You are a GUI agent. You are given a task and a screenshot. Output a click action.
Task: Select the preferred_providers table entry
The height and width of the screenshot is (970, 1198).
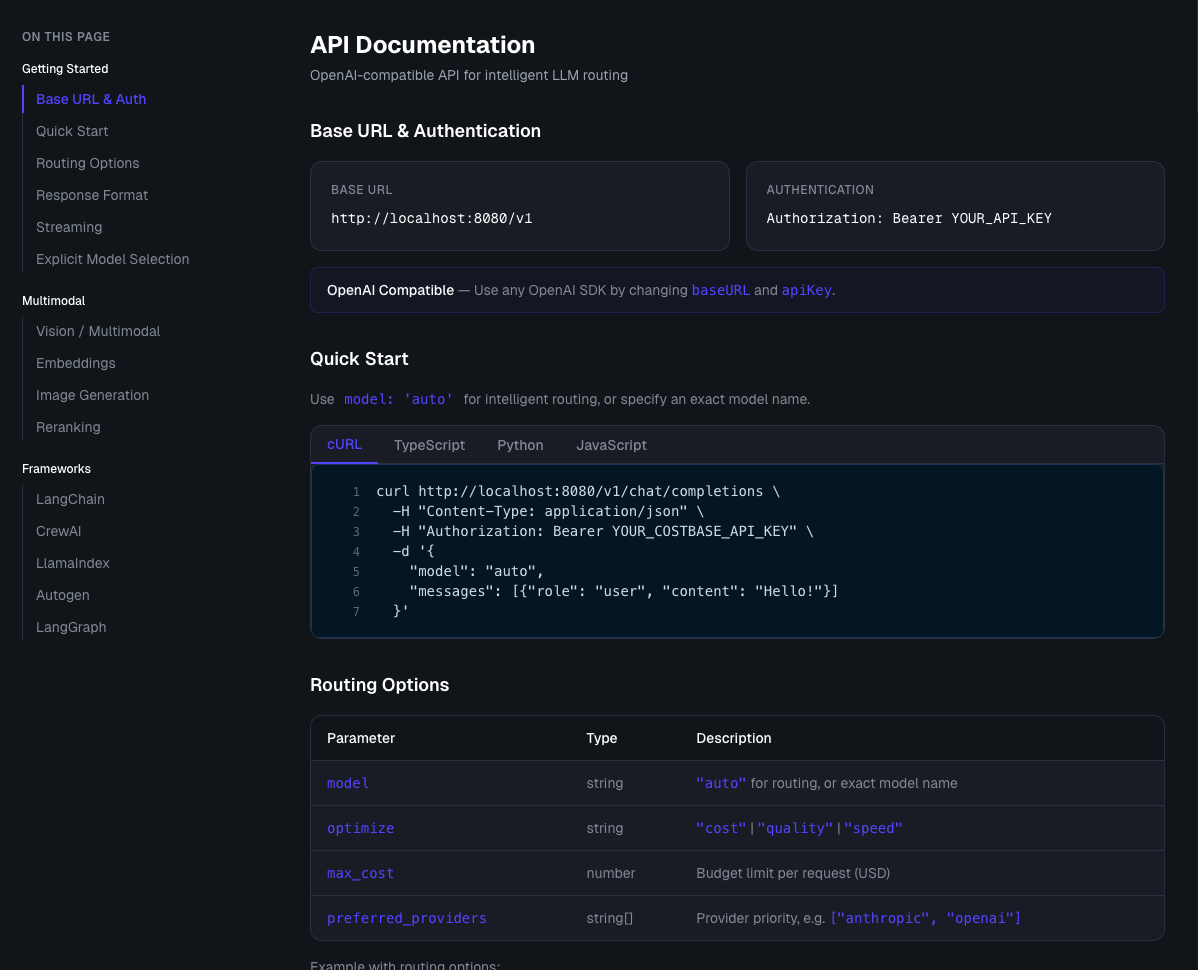[406, 918]
